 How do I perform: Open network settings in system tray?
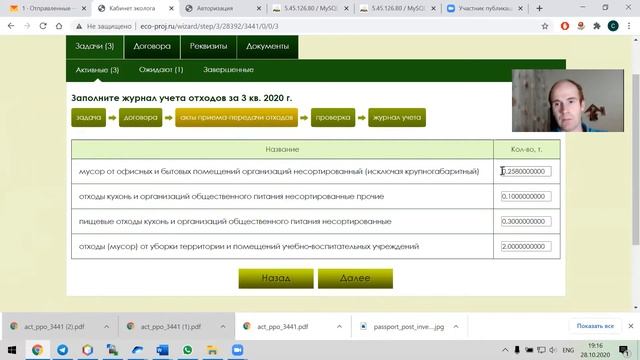[541, 350]
